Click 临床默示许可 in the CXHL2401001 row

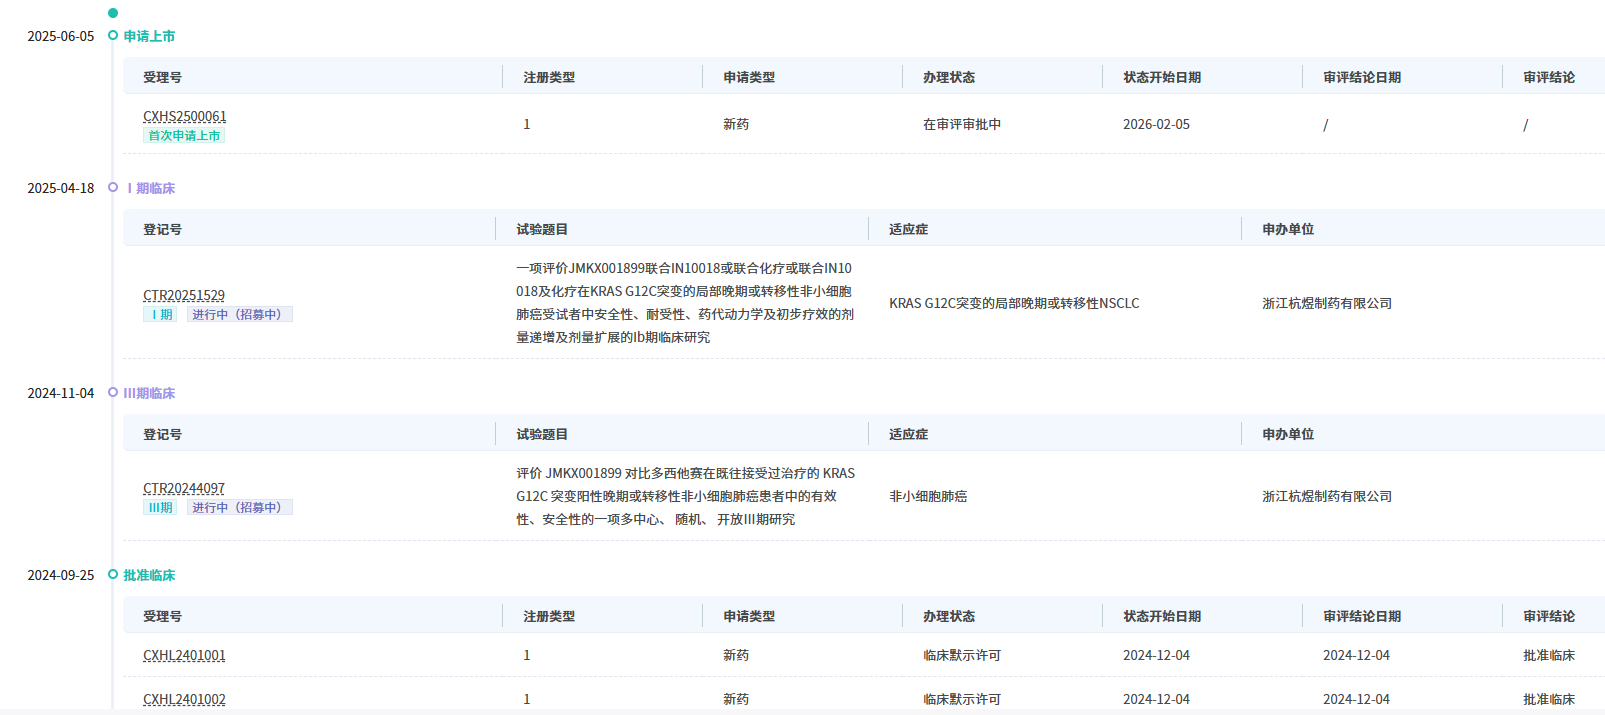click(x=962, y=655)
